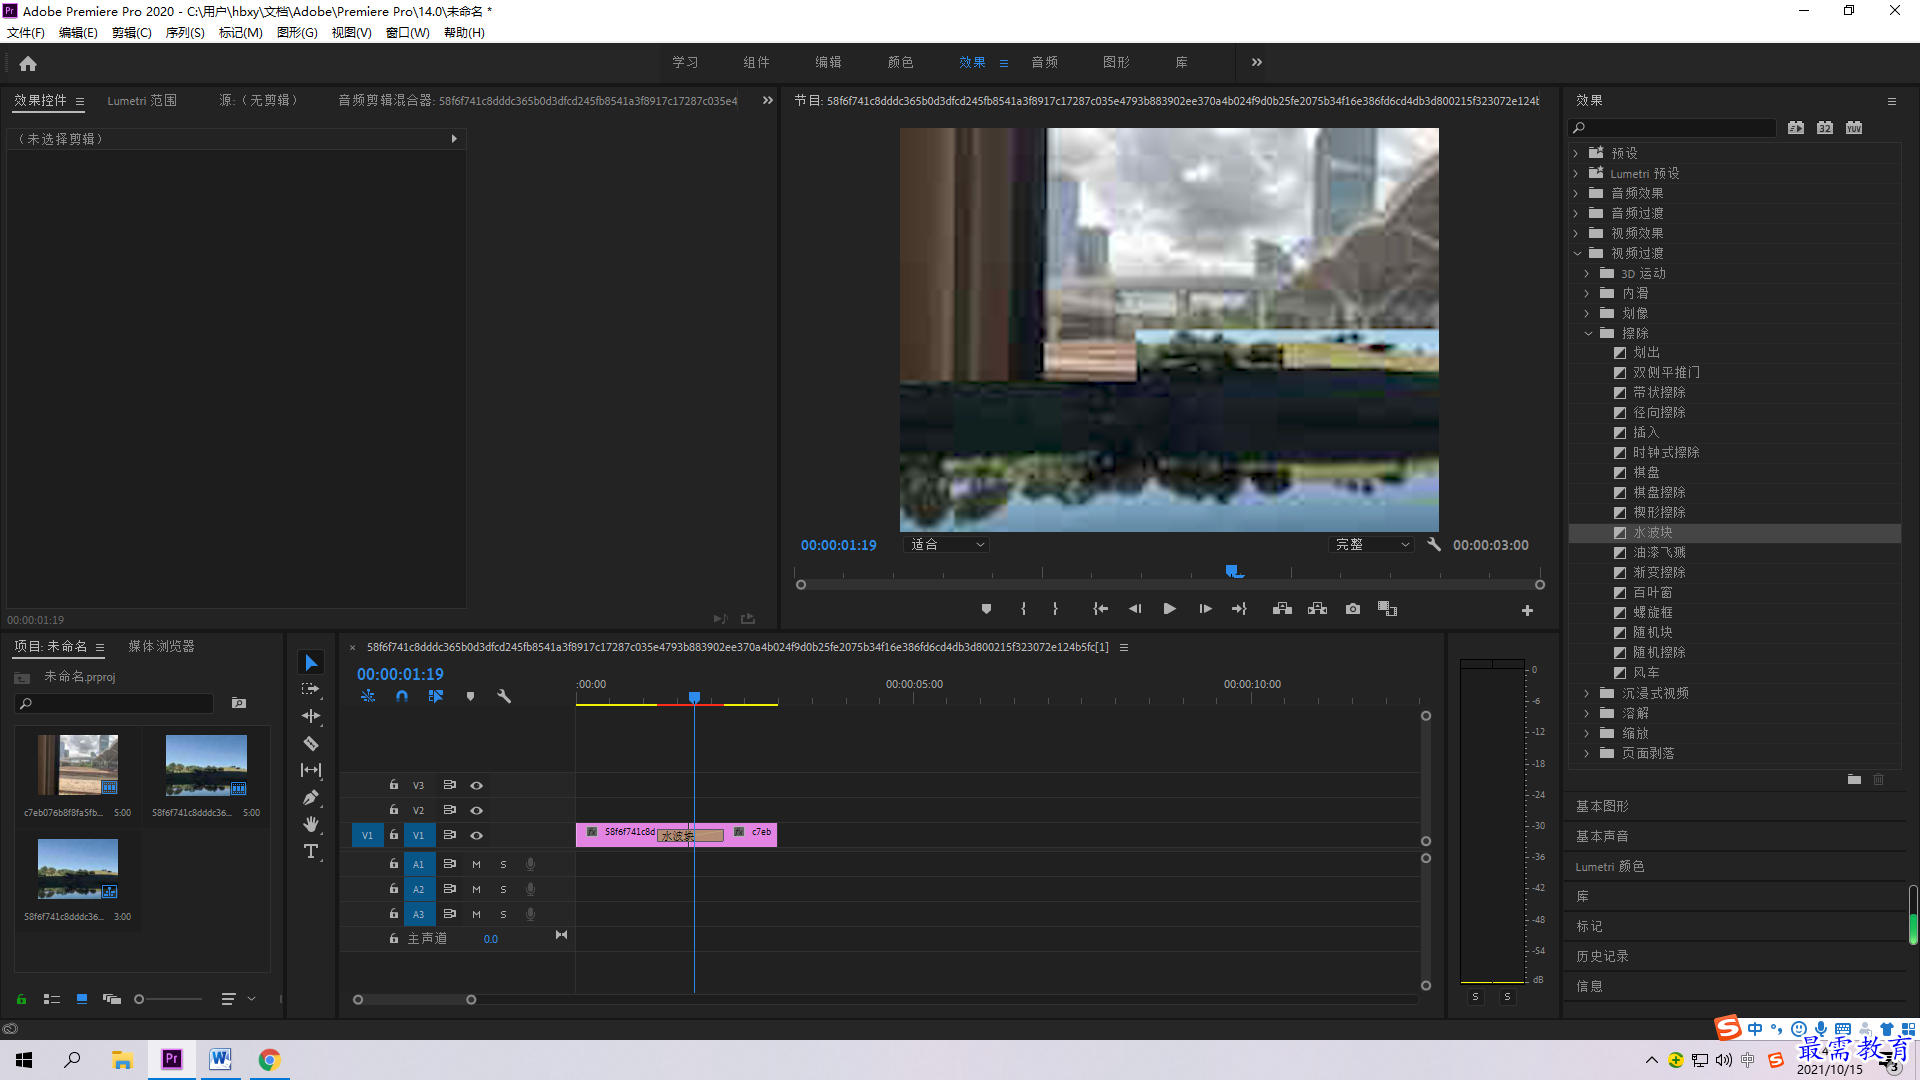Open the 序列(S) menu
Viewport: 1920px width, 1080px height.
pos(185,33)
